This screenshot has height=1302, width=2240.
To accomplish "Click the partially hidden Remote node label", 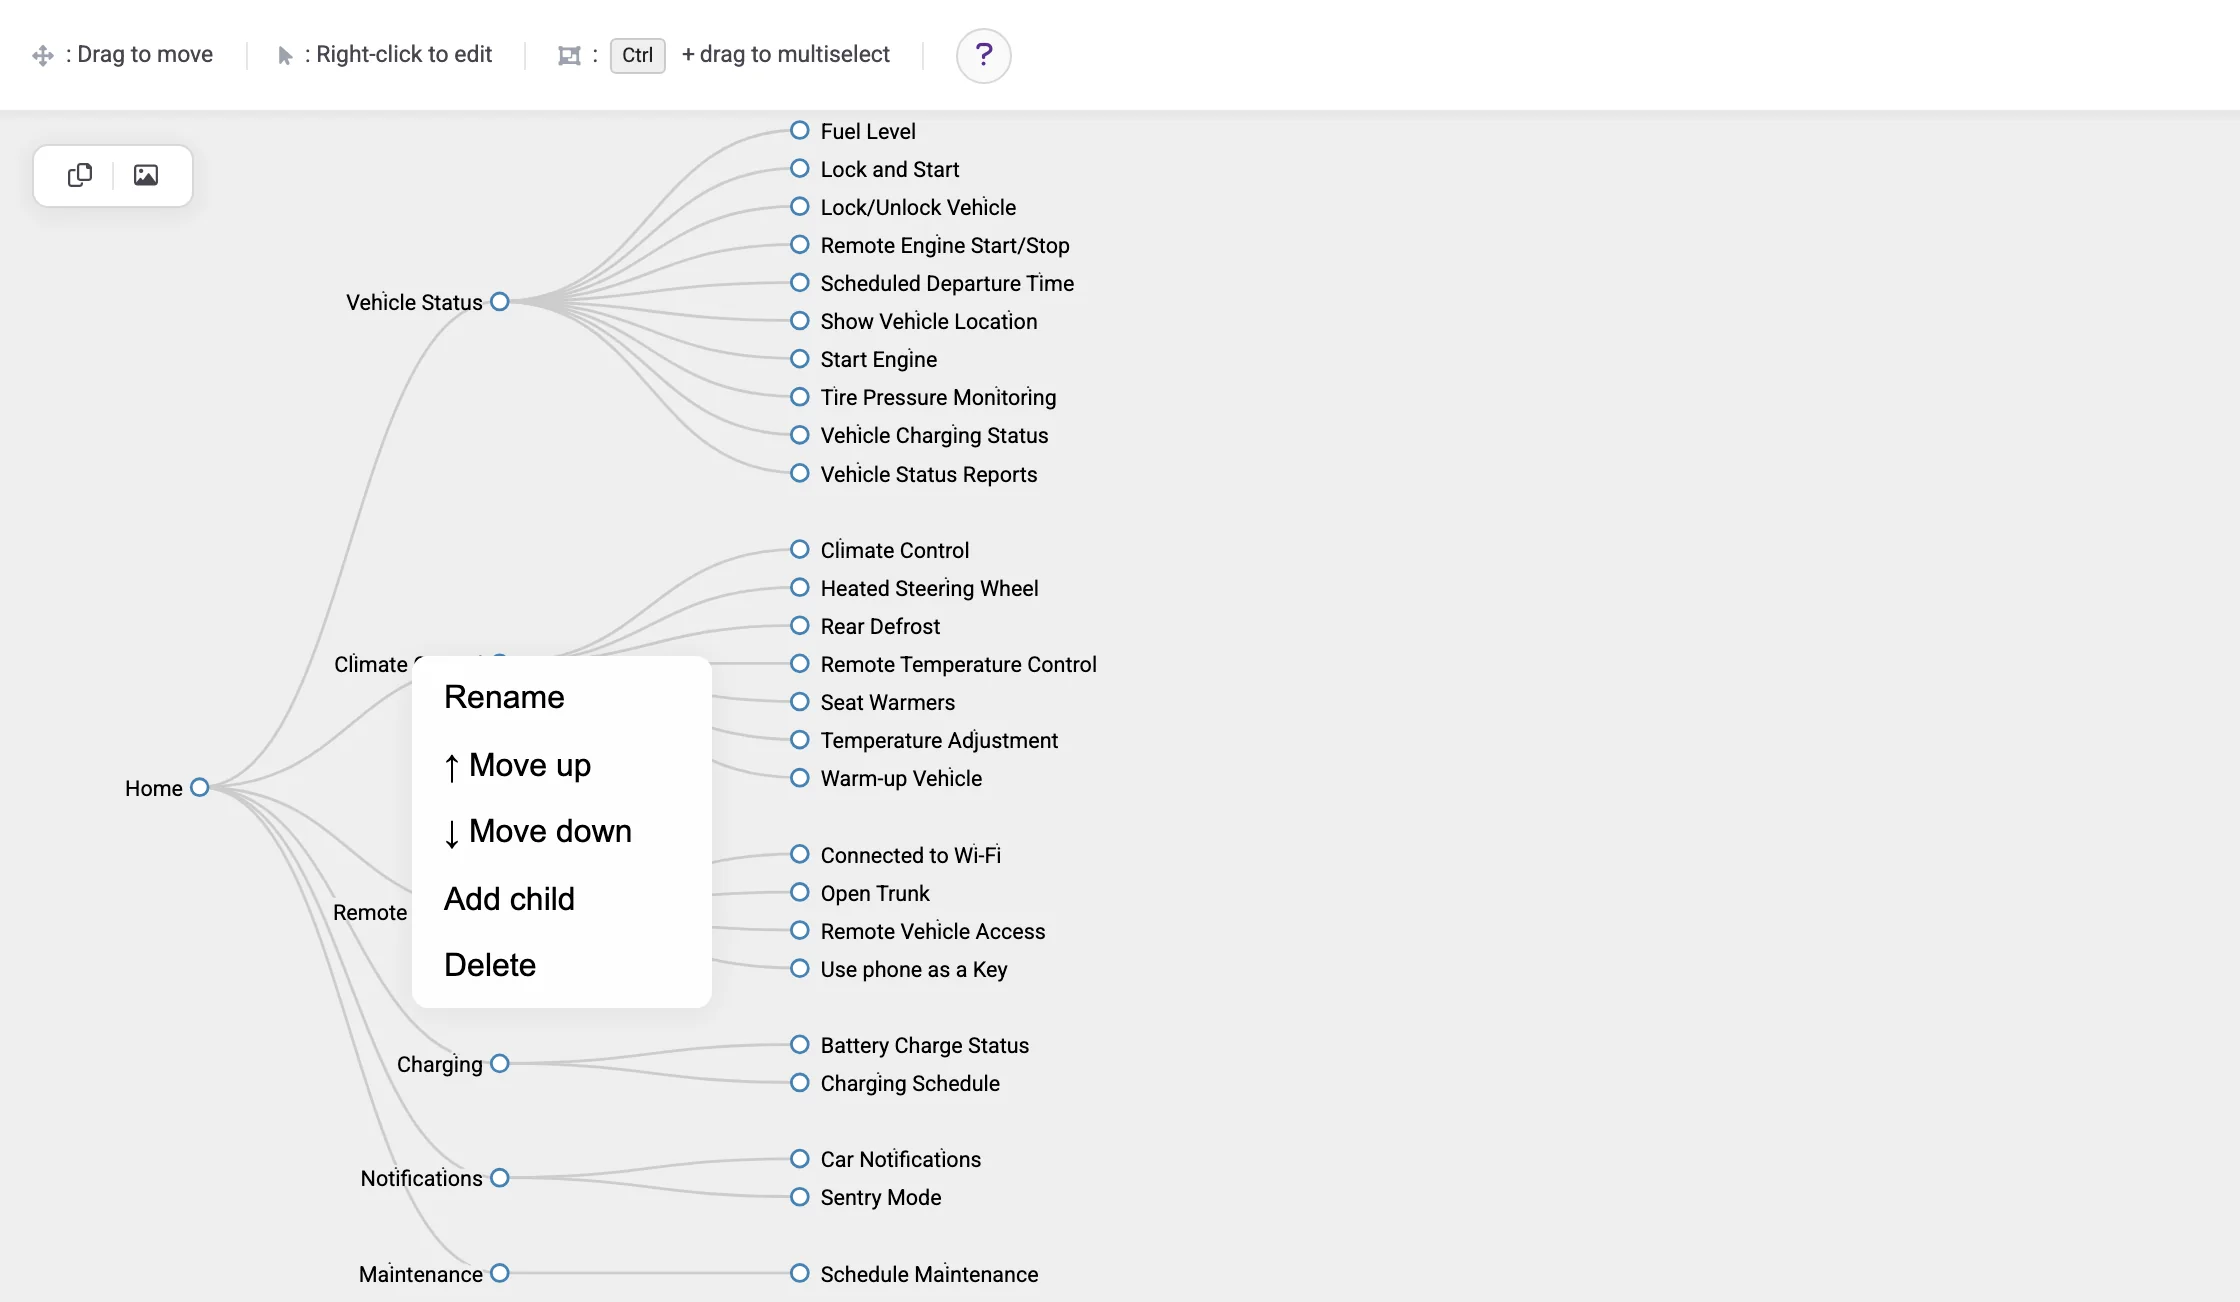I will 370,912.
